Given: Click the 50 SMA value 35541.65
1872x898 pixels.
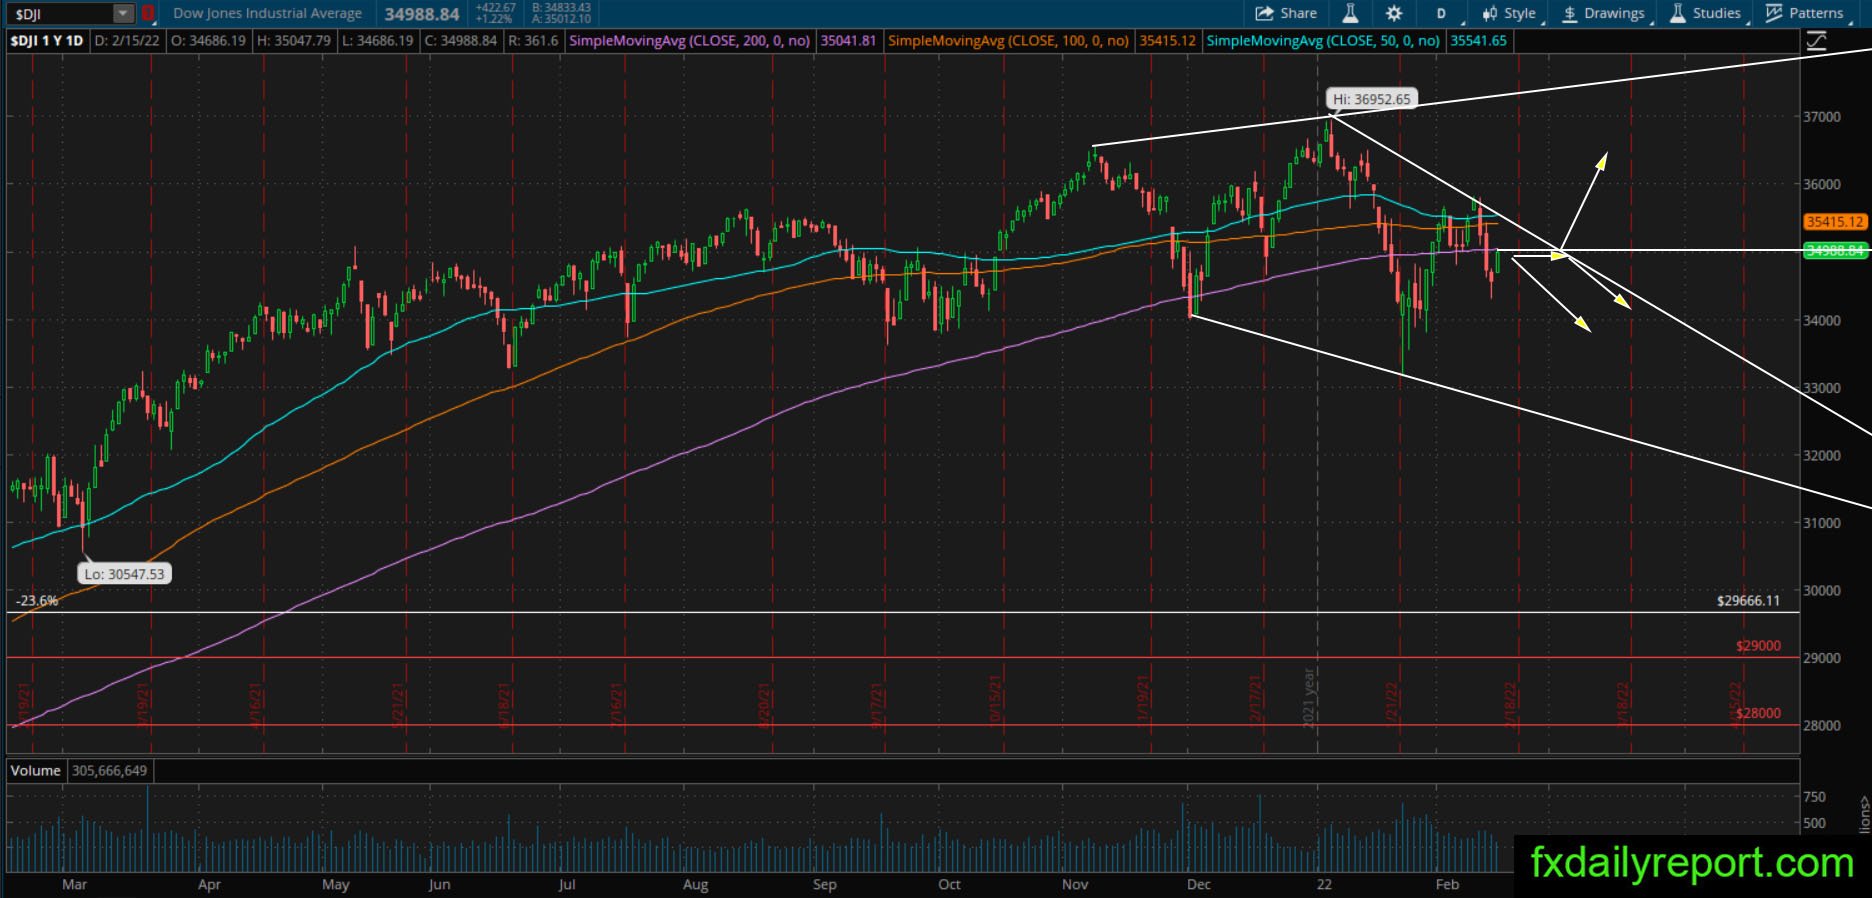Looking at the screenshot, I should click(x=1478, y=41).
